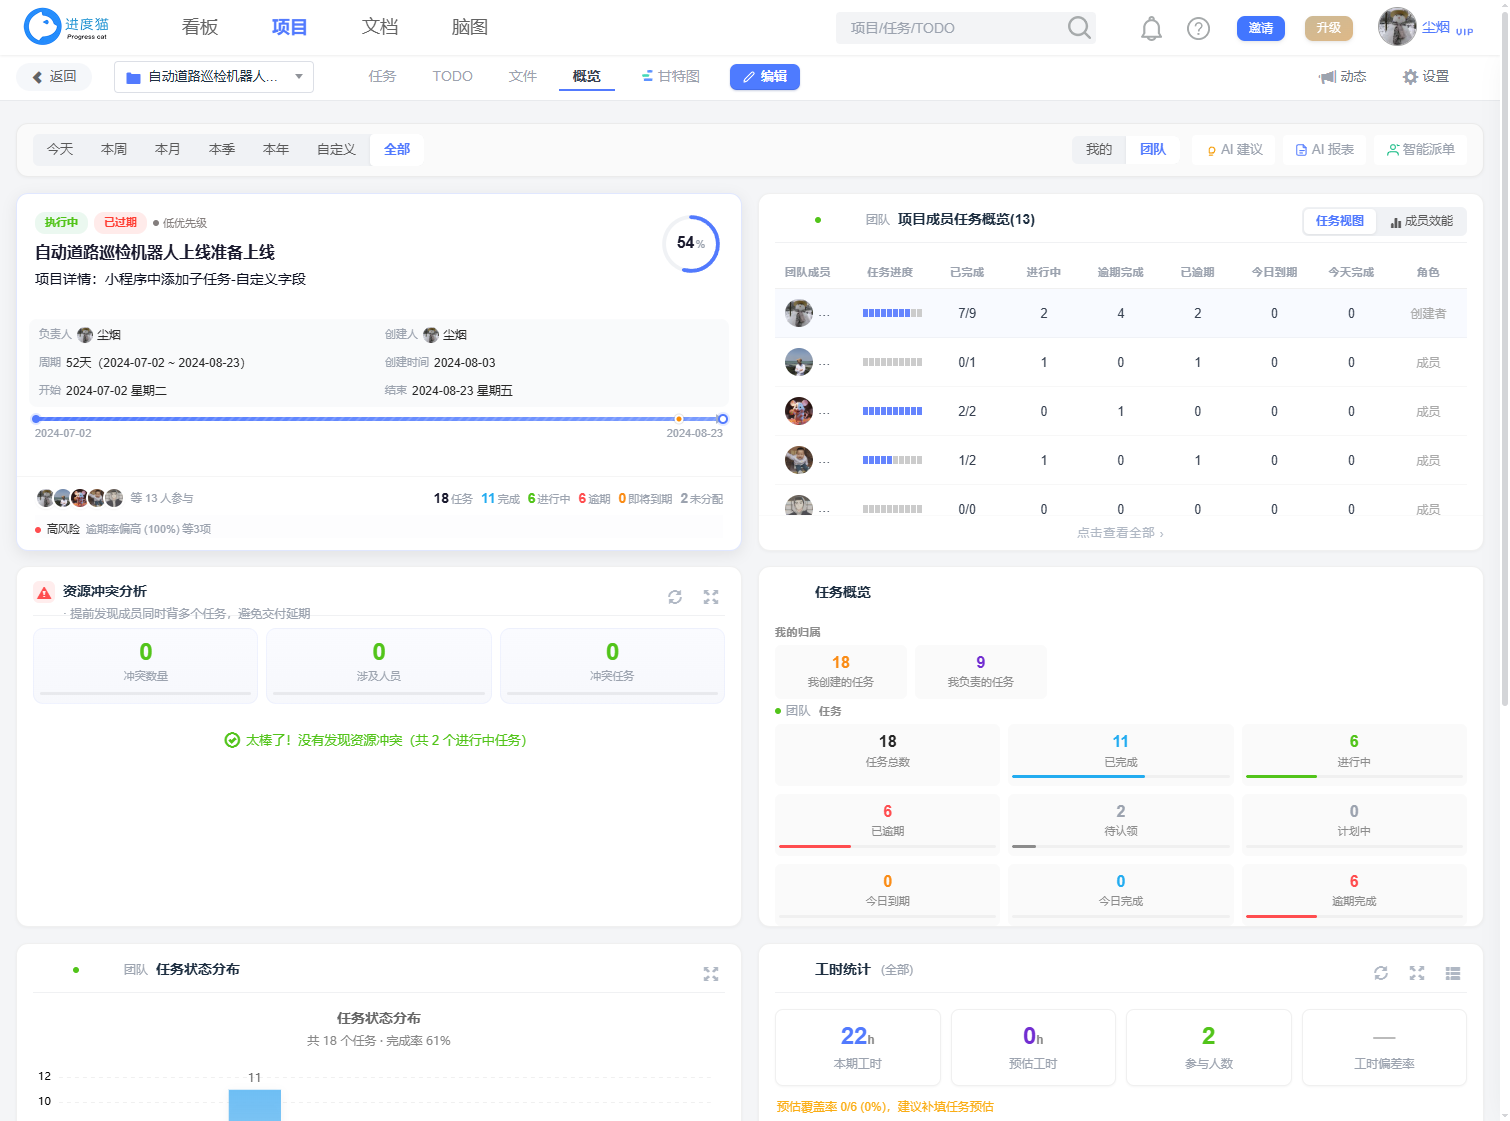
Task: Click the search magnifier icon
Action: [x=1079, y=27]
